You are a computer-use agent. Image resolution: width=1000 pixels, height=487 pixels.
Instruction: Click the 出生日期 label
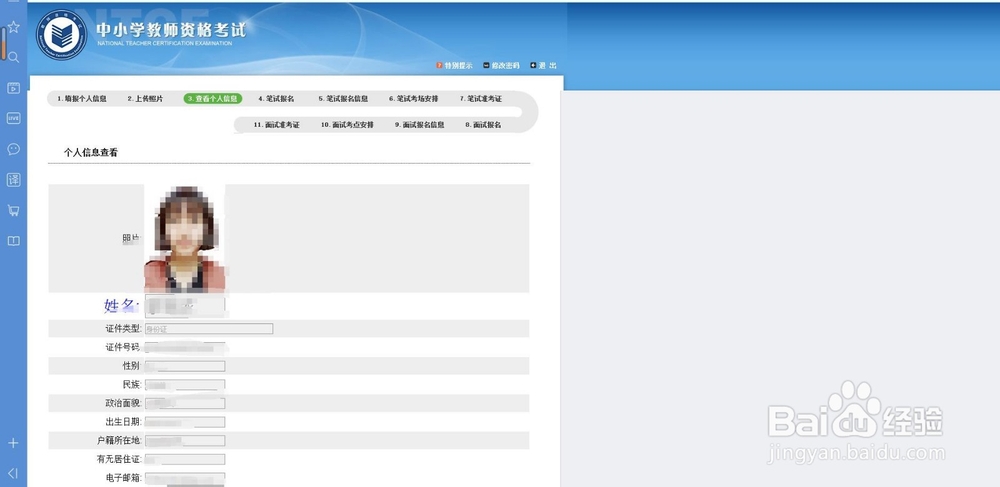tap(123, 422)
